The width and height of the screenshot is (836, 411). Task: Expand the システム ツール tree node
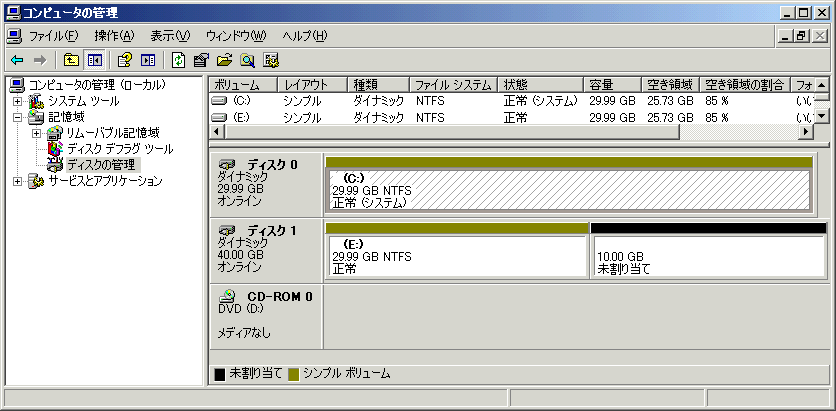point(18,101)
